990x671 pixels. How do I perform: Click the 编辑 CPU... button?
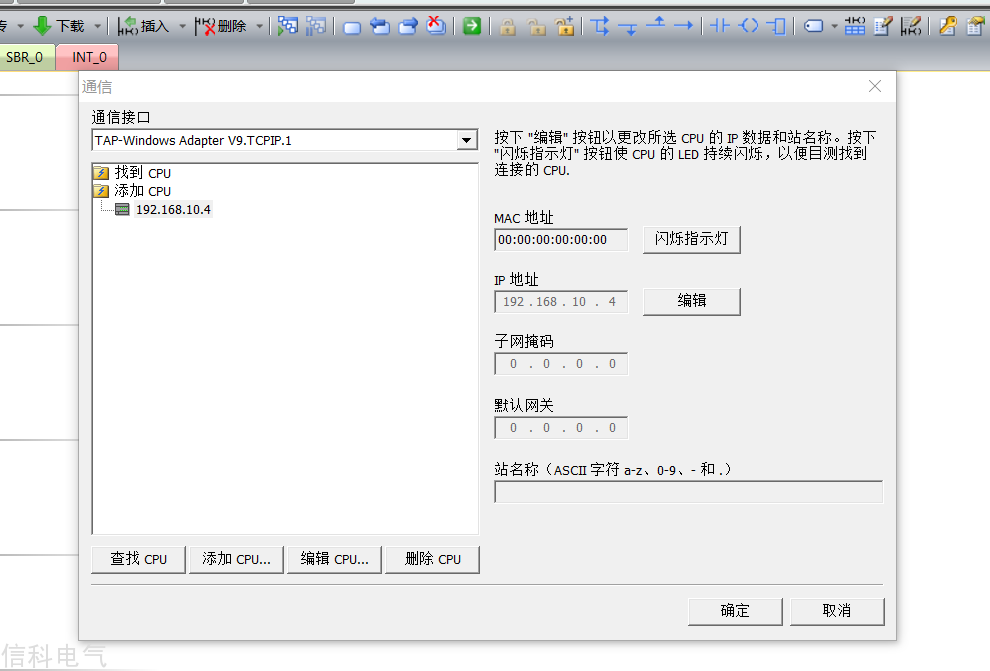pyautogui.click(x=334, y=559)
